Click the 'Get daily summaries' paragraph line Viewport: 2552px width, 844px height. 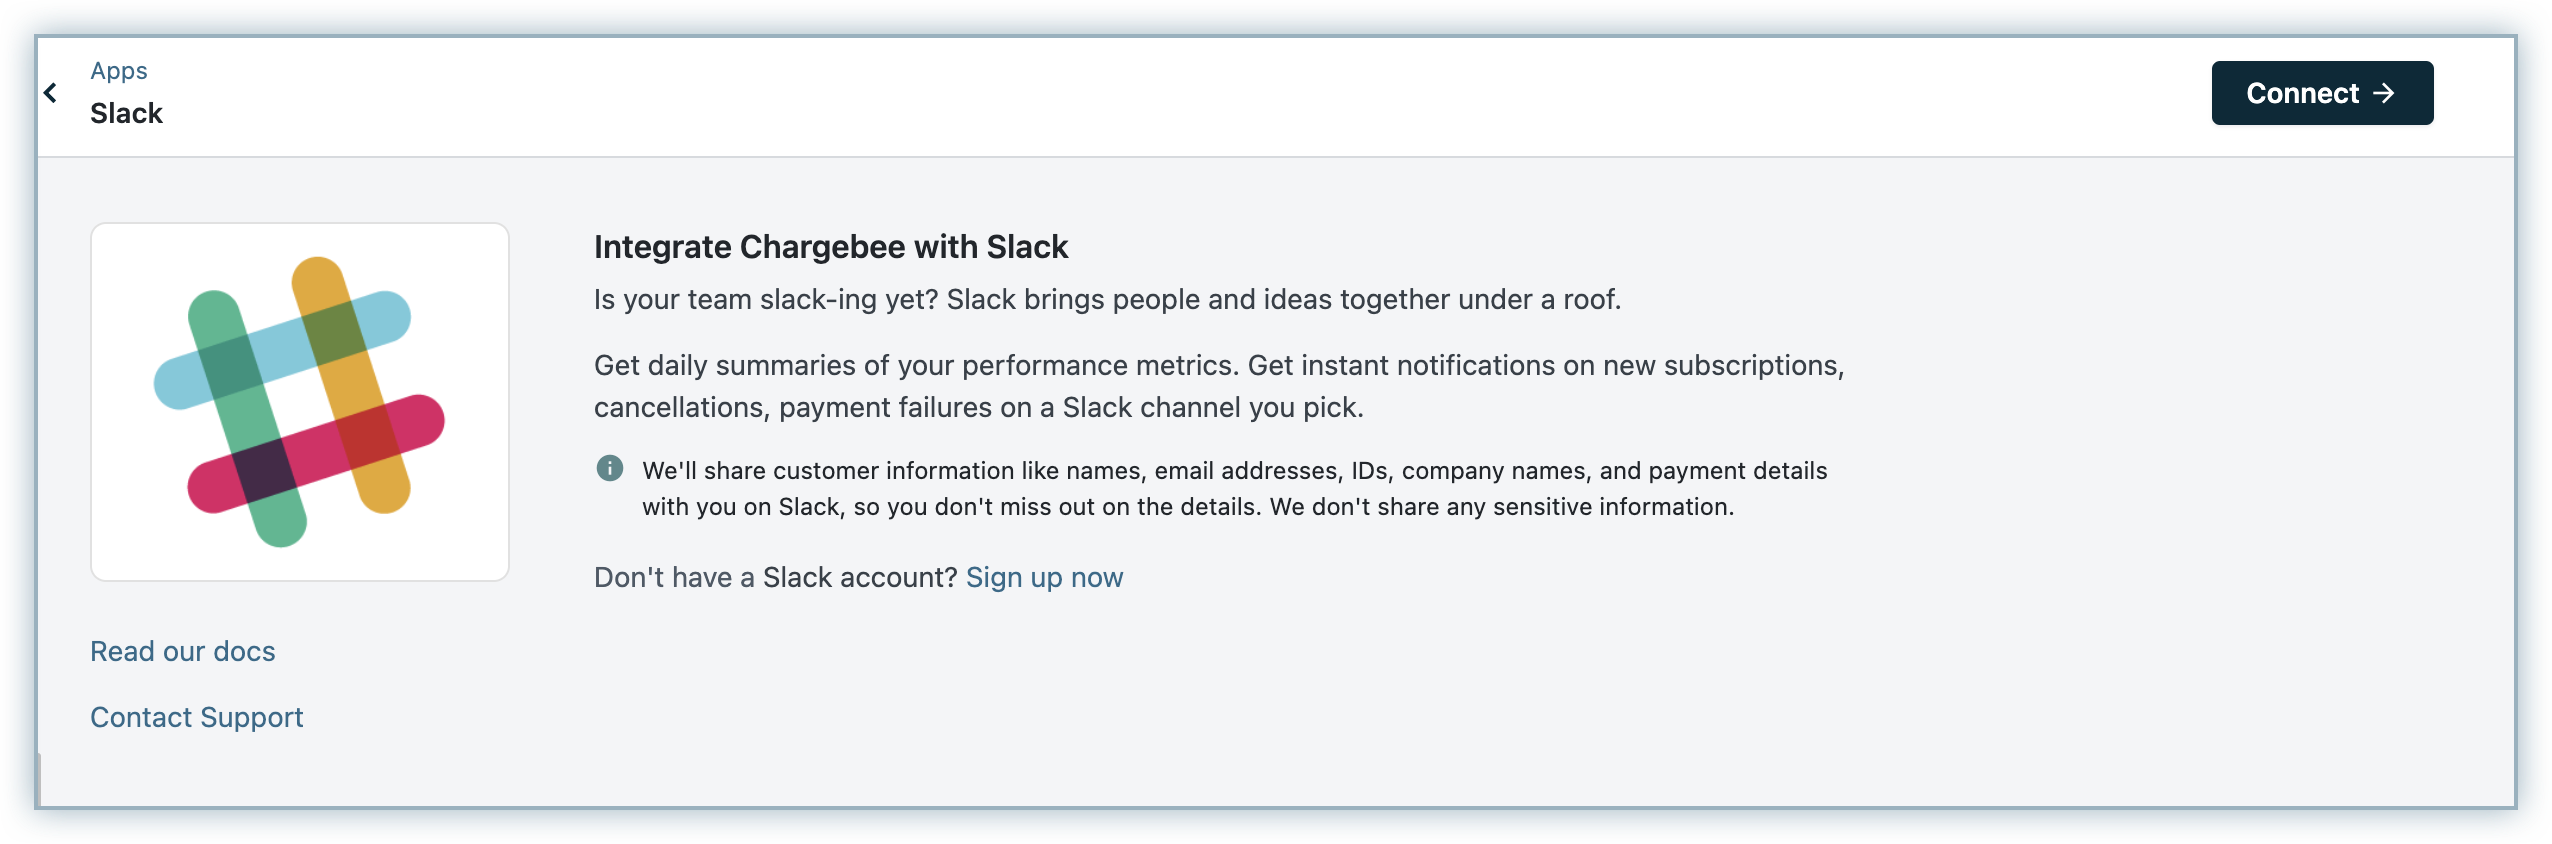[1218, 366]
